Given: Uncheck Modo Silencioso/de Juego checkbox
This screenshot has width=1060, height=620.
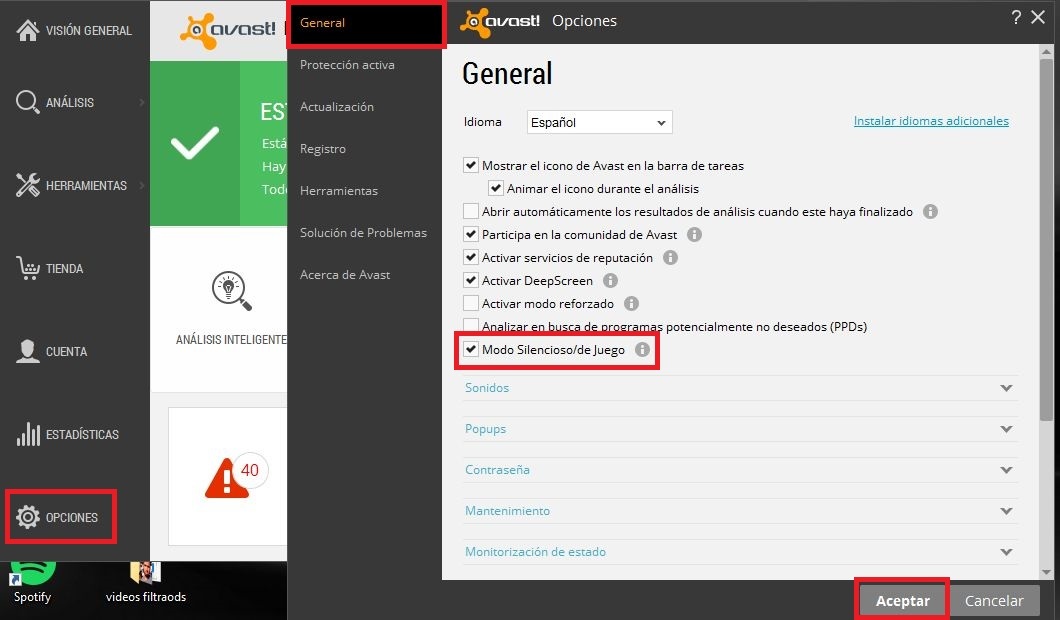Looking at the screenshot, I should pyautogui.click(x=471, y=350).
